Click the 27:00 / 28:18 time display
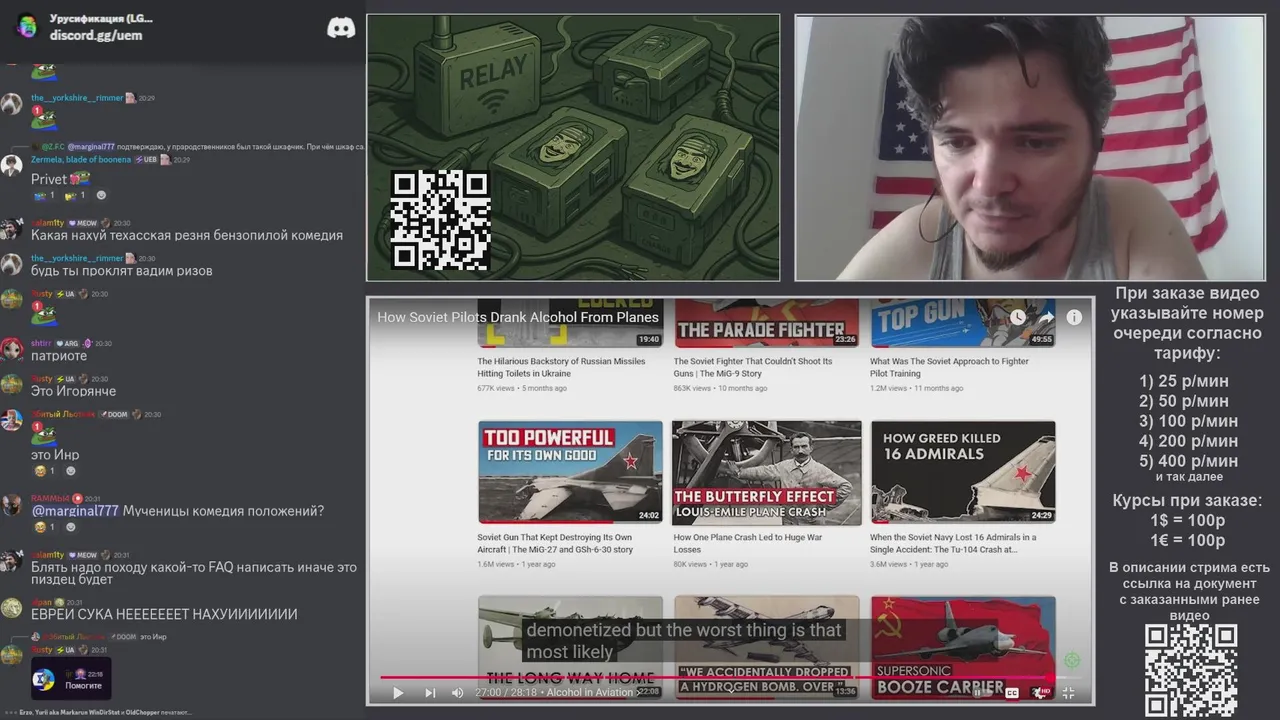 pyautogui.click(x=506, y=692)
